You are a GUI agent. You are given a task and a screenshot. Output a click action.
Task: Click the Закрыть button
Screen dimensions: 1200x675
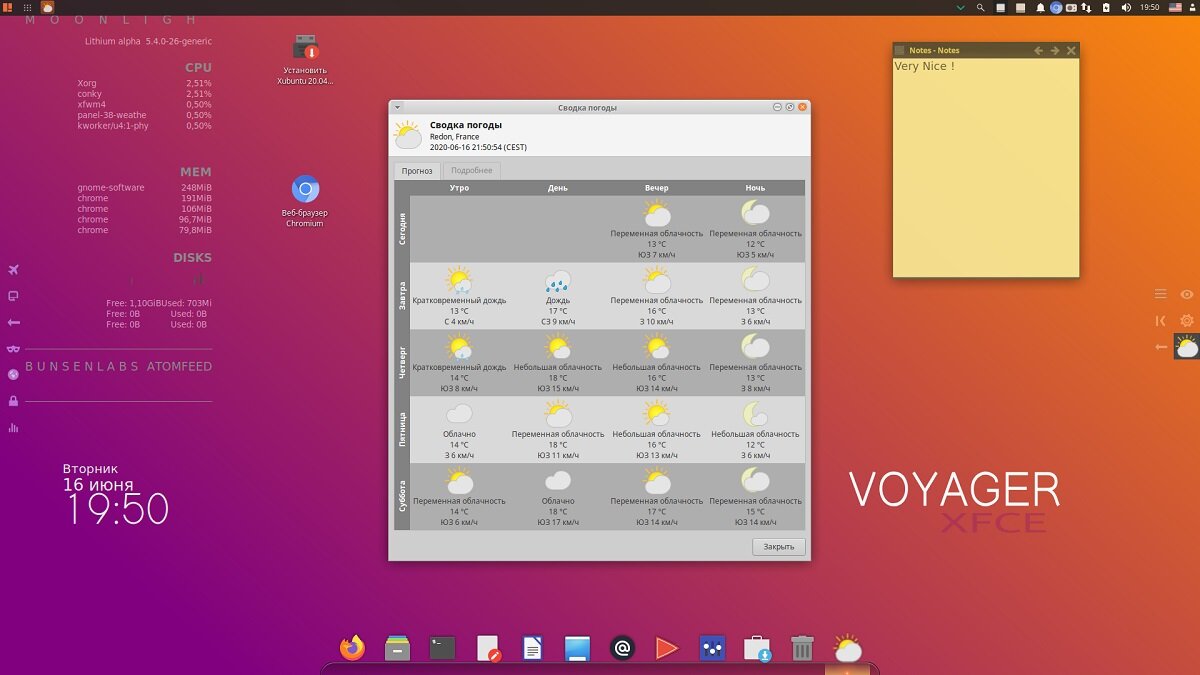coord(778,546)
